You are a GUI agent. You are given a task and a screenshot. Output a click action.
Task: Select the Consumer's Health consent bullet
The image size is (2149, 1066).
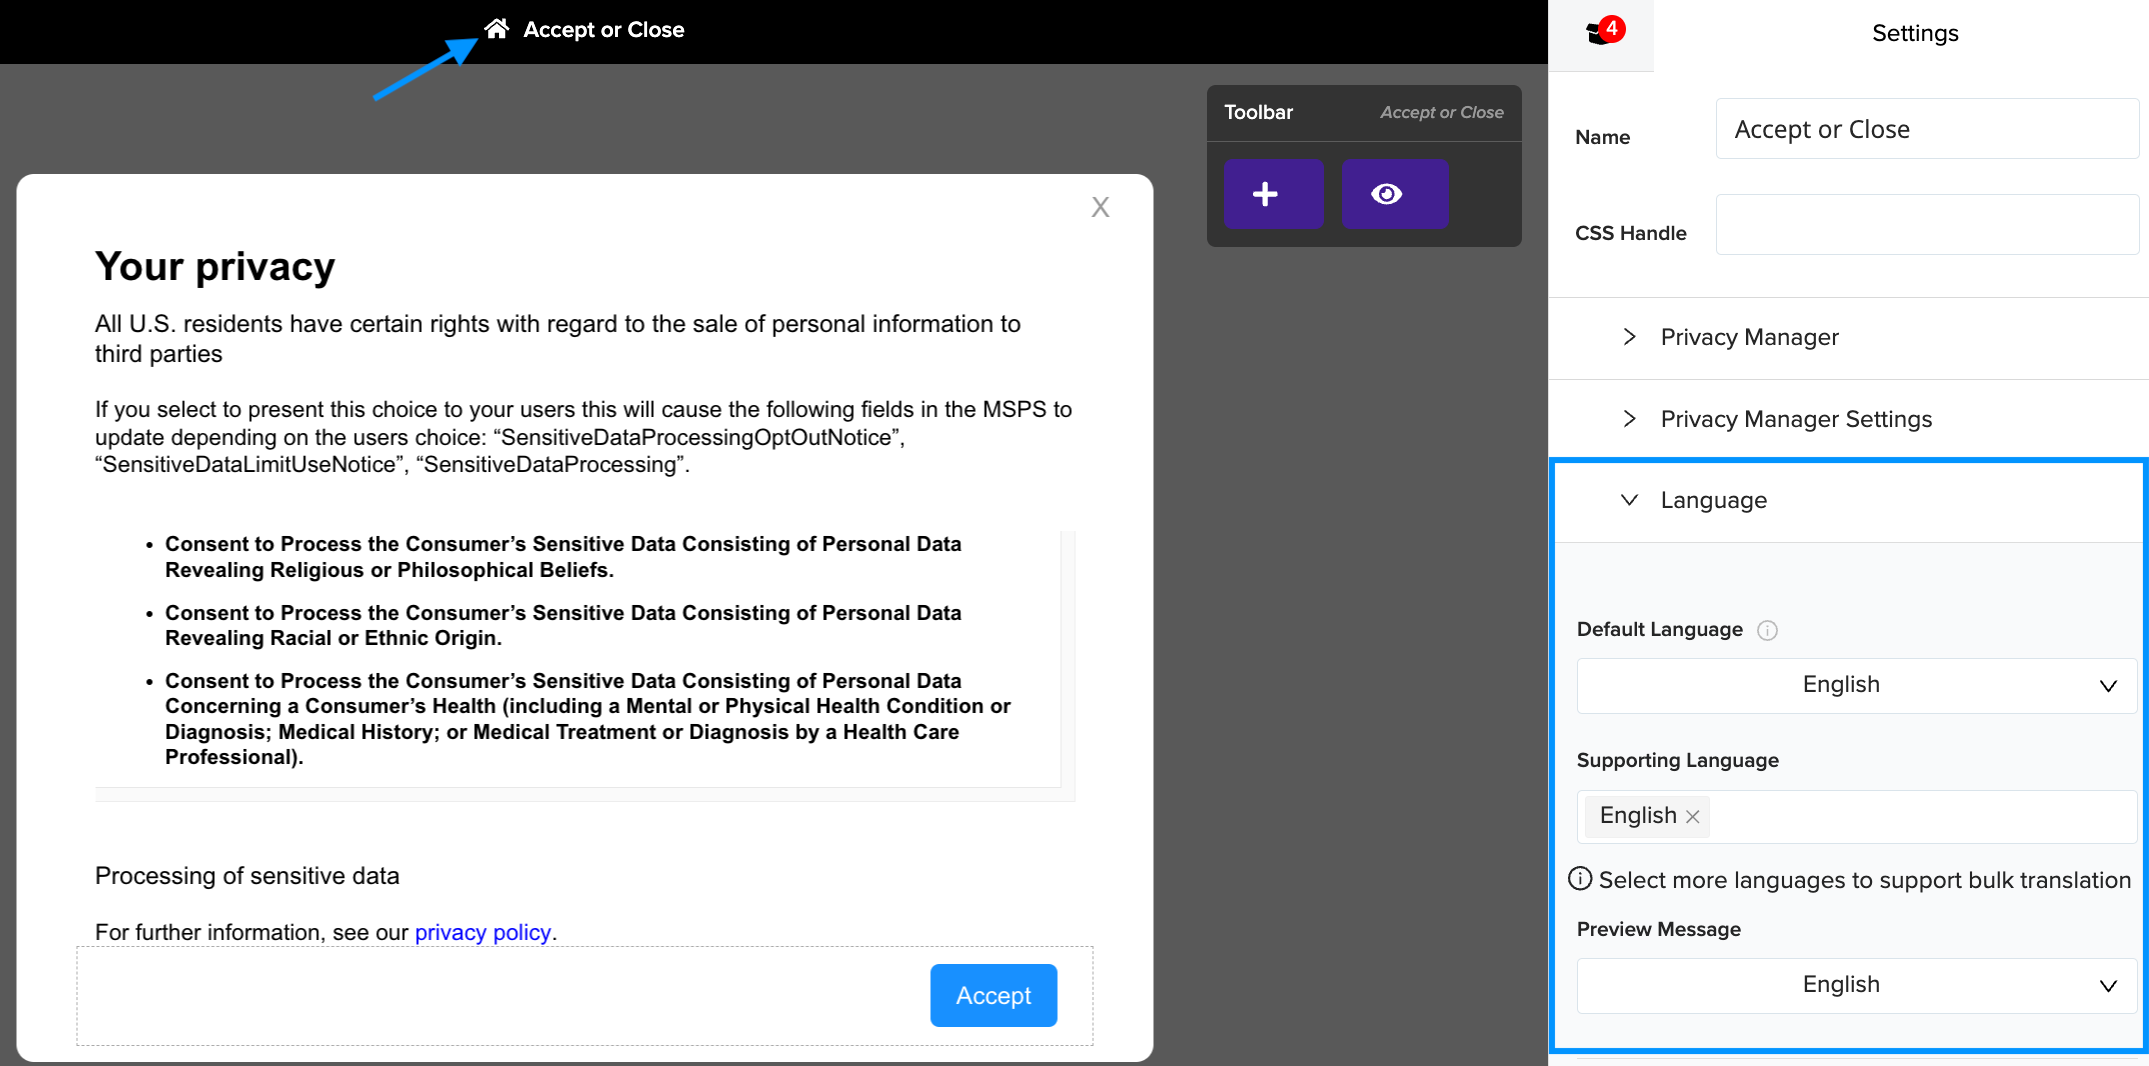click(588, 719)
